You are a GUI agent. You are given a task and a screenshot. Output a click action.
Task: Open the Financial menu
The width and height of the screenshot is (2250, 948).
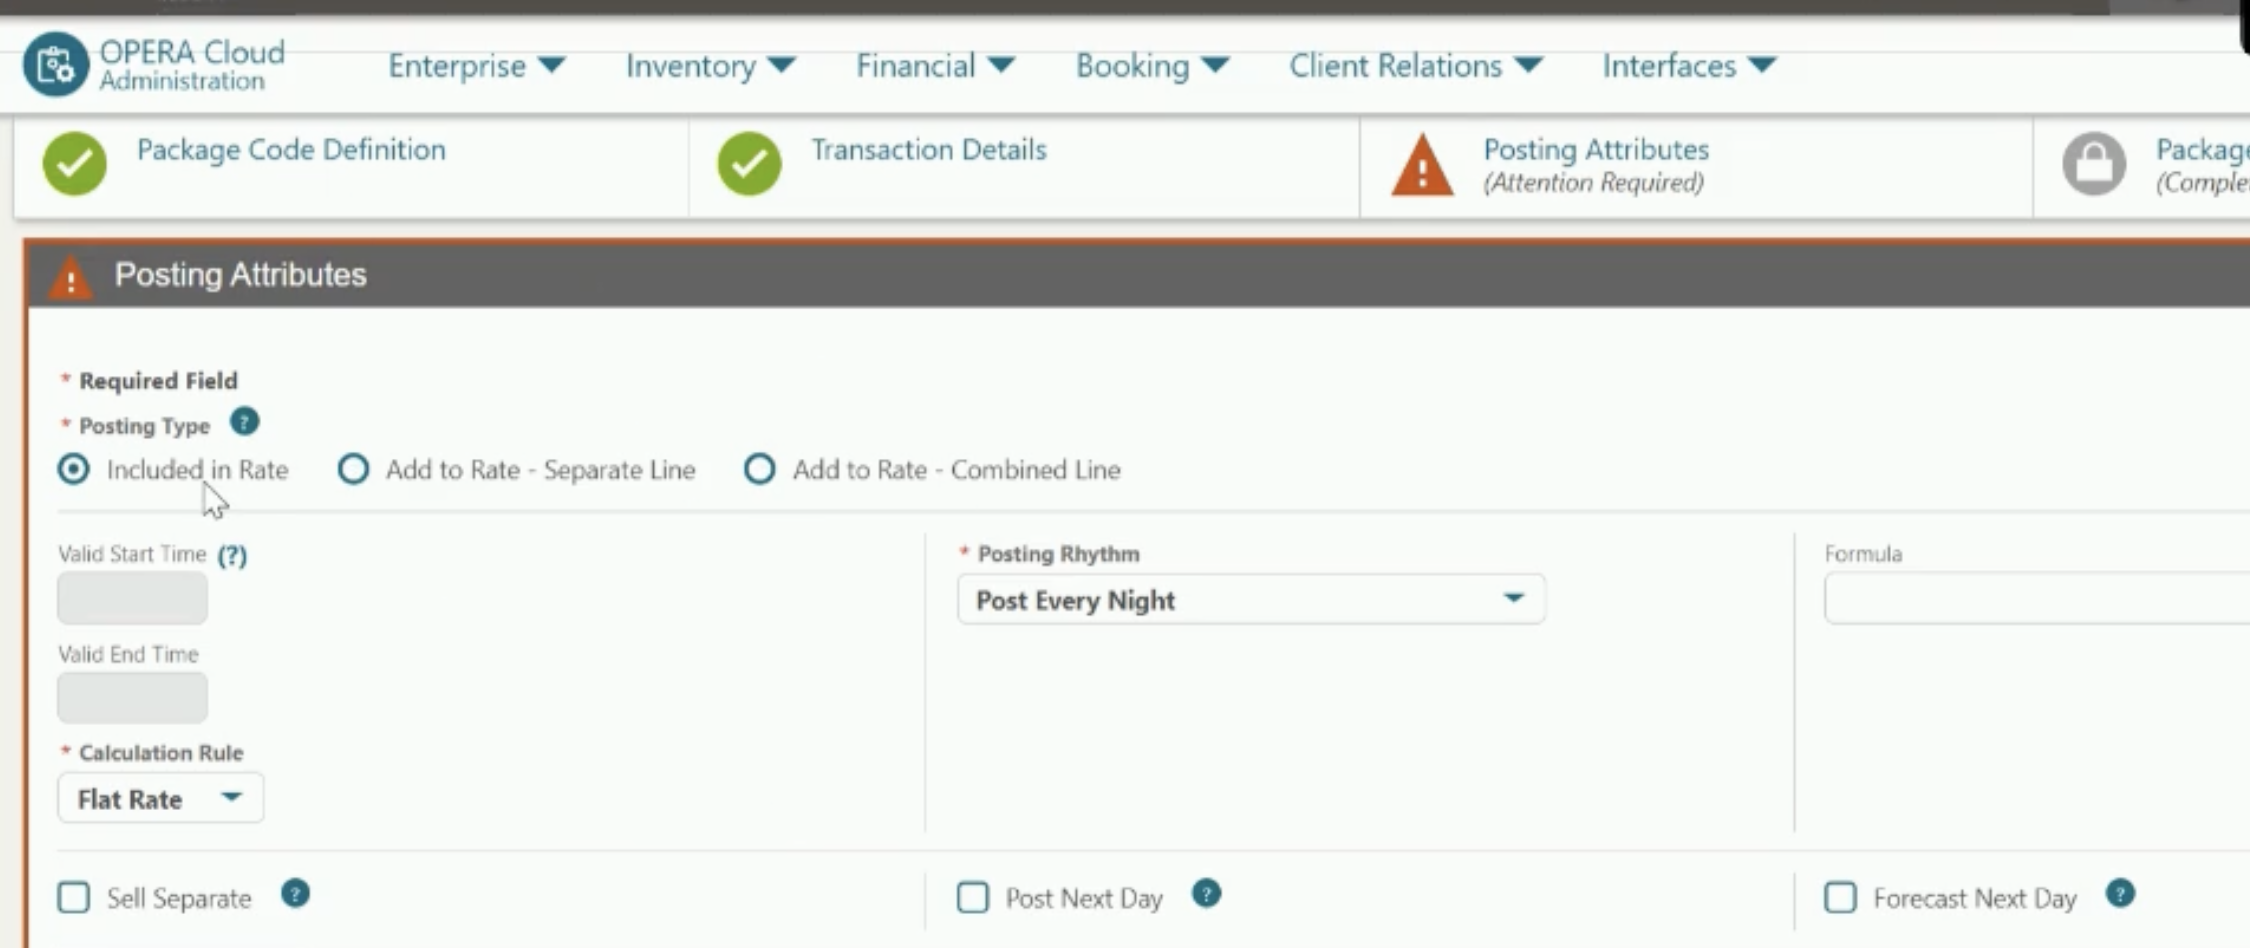[x=935, y=66]
